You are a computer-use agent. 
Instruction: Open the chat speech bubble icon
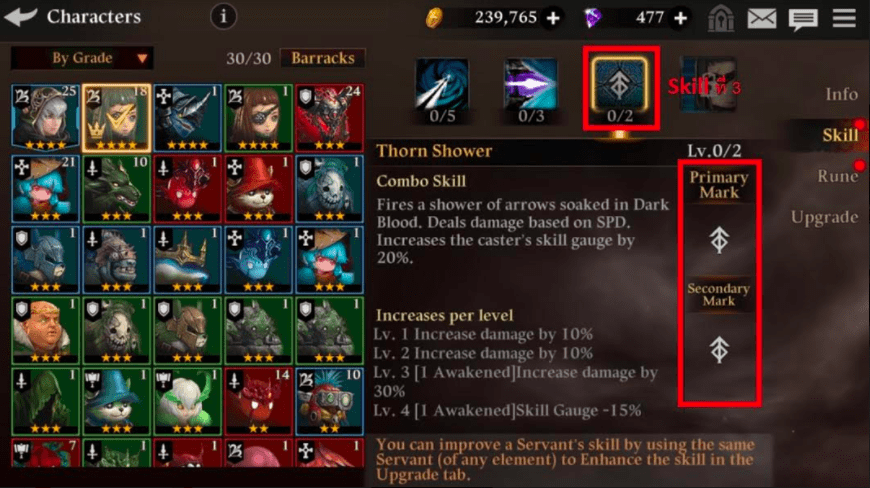(x=803, y=19)
